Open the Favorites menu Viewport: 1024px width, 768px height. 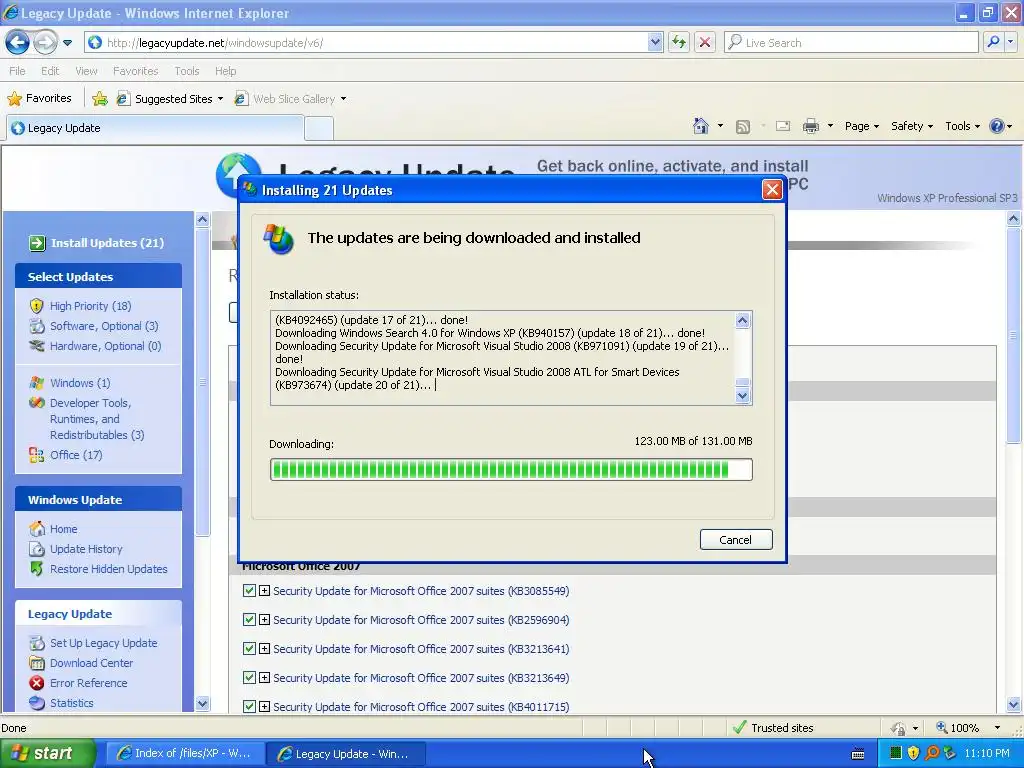click(135, 71)
